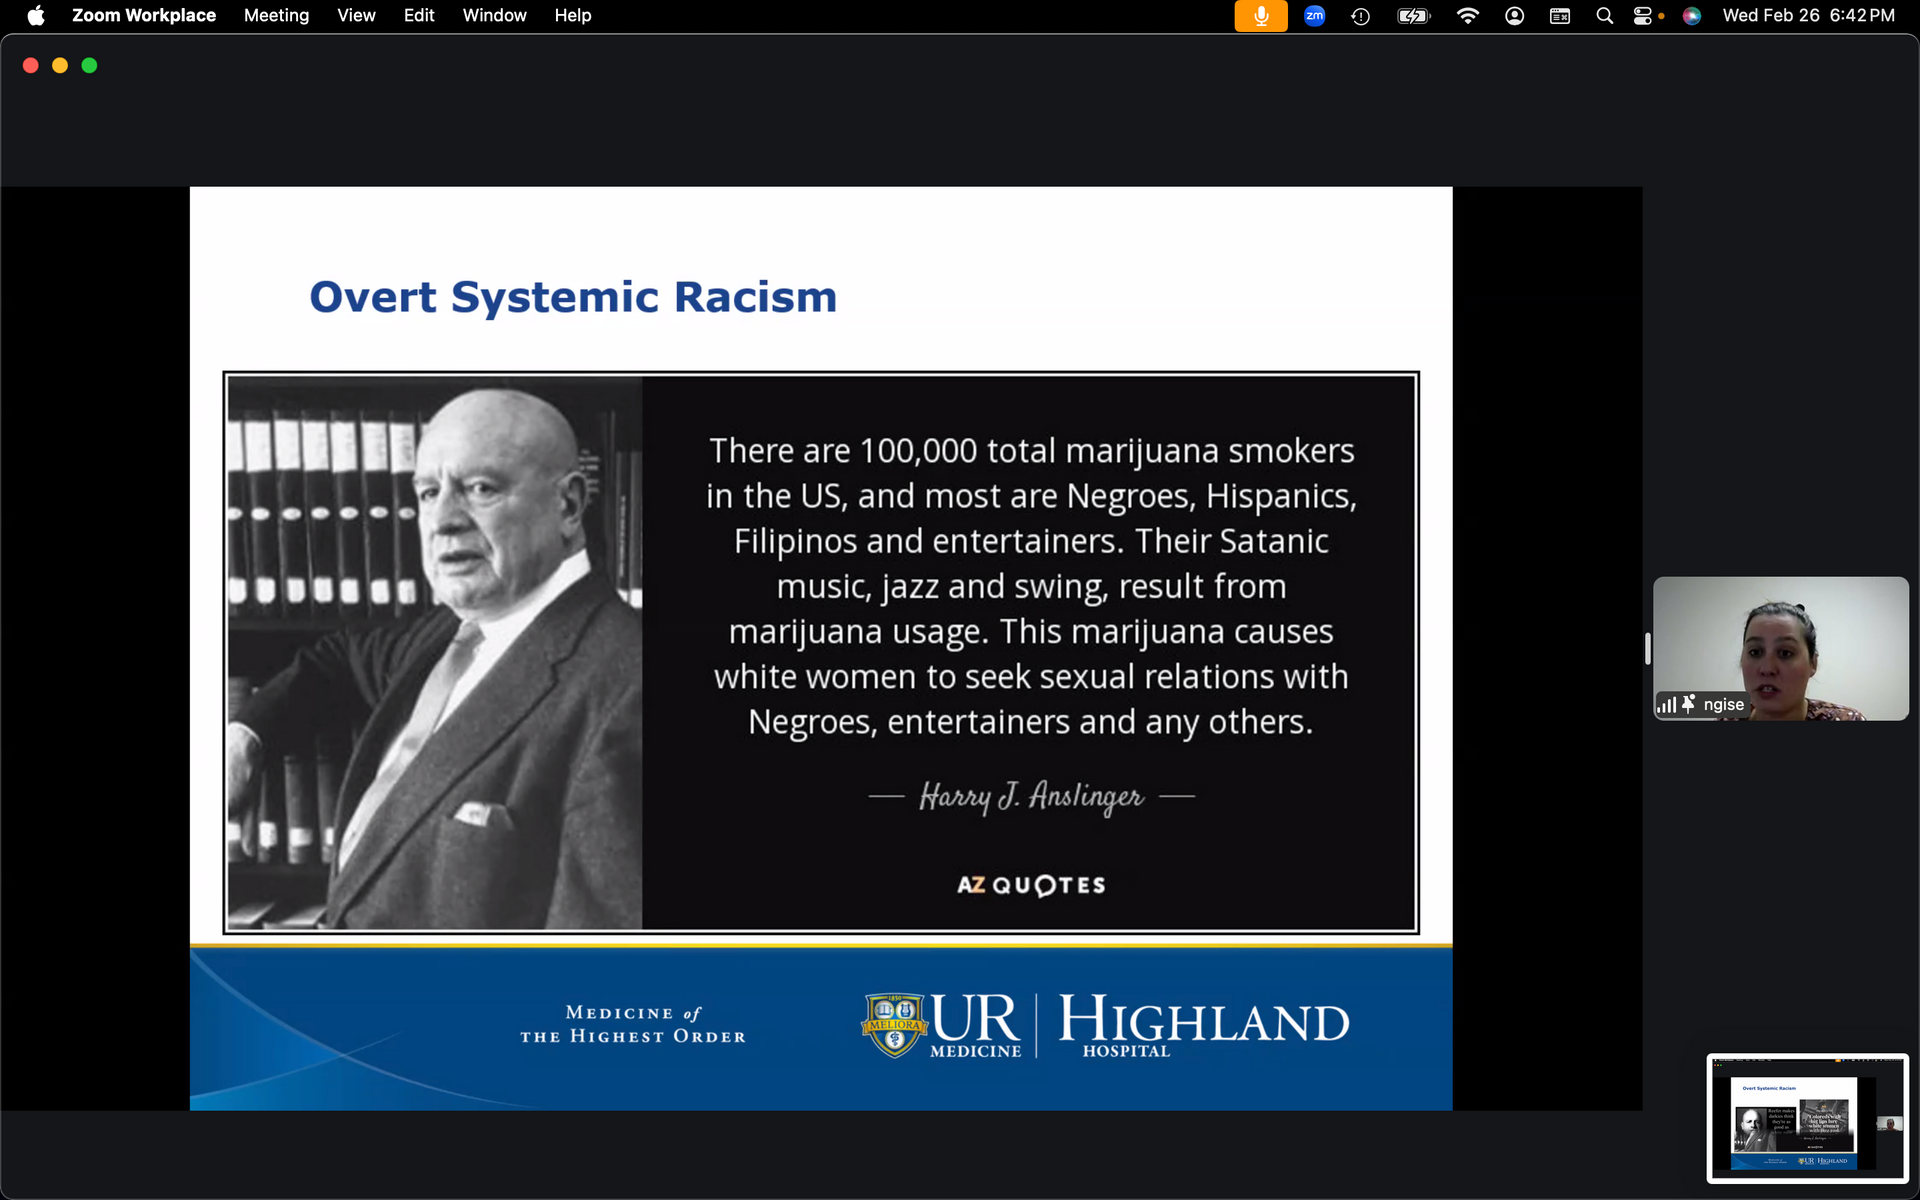Select ngise's participant video tile
The height and width of the screenshot is (1200, 1920).
click(1780, 648)
